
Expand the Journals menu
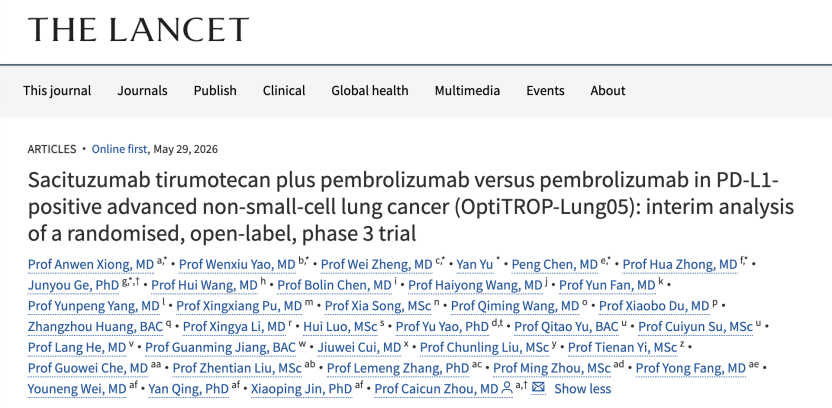click(142, 91)
